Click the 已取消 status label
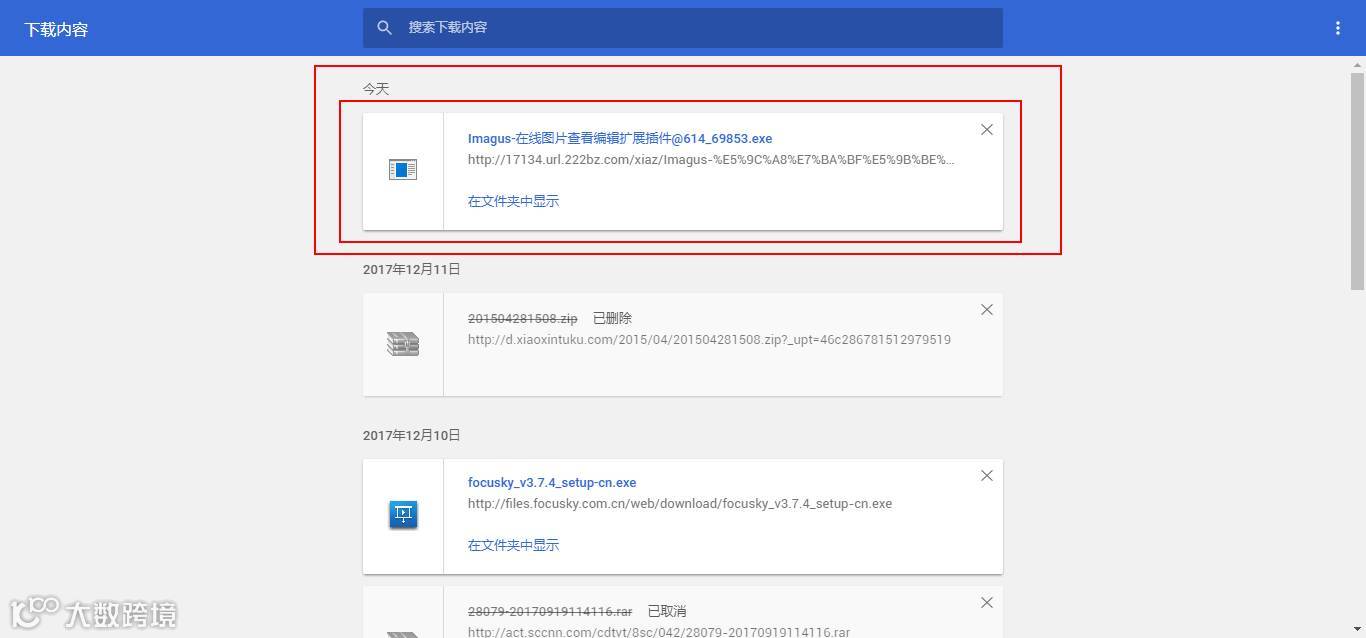The image size is (1366, 638). pos(667,611)
